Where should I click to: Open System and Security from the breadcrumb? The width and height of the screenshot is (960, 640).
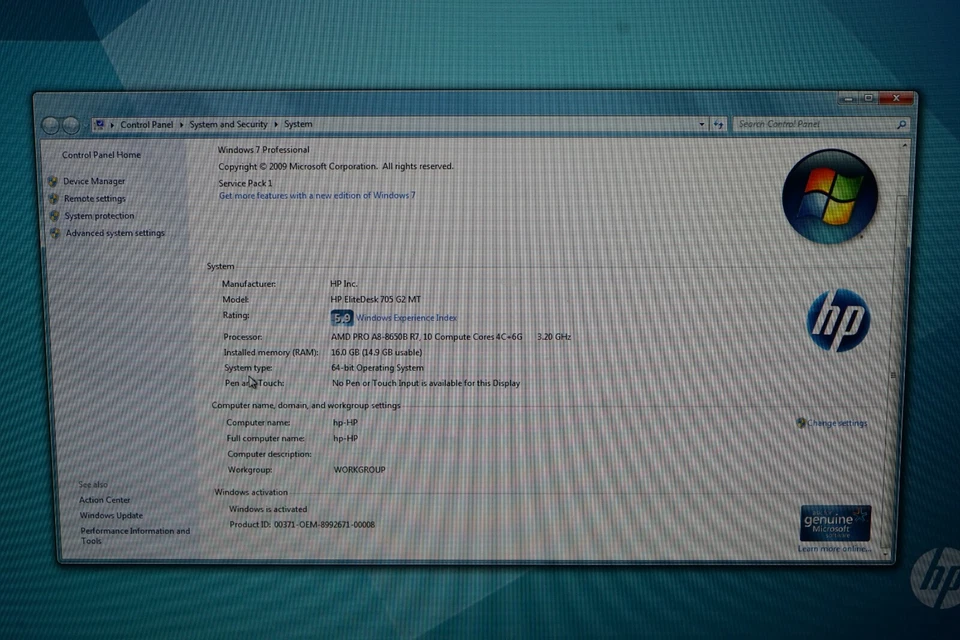tap(228, 124)
